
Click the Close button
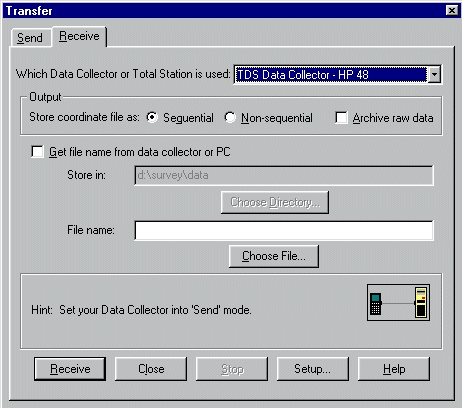pyautogui.click(x=151, y=369)
